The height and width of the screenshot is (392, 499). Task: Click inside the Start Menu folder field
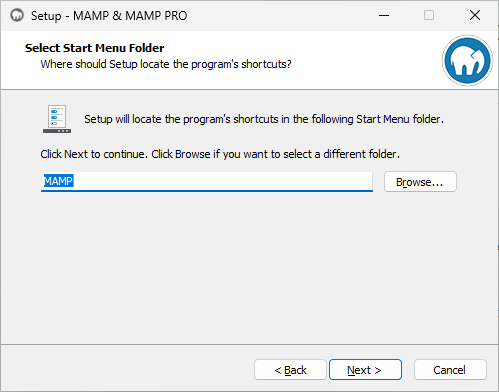tap(207, 182)
